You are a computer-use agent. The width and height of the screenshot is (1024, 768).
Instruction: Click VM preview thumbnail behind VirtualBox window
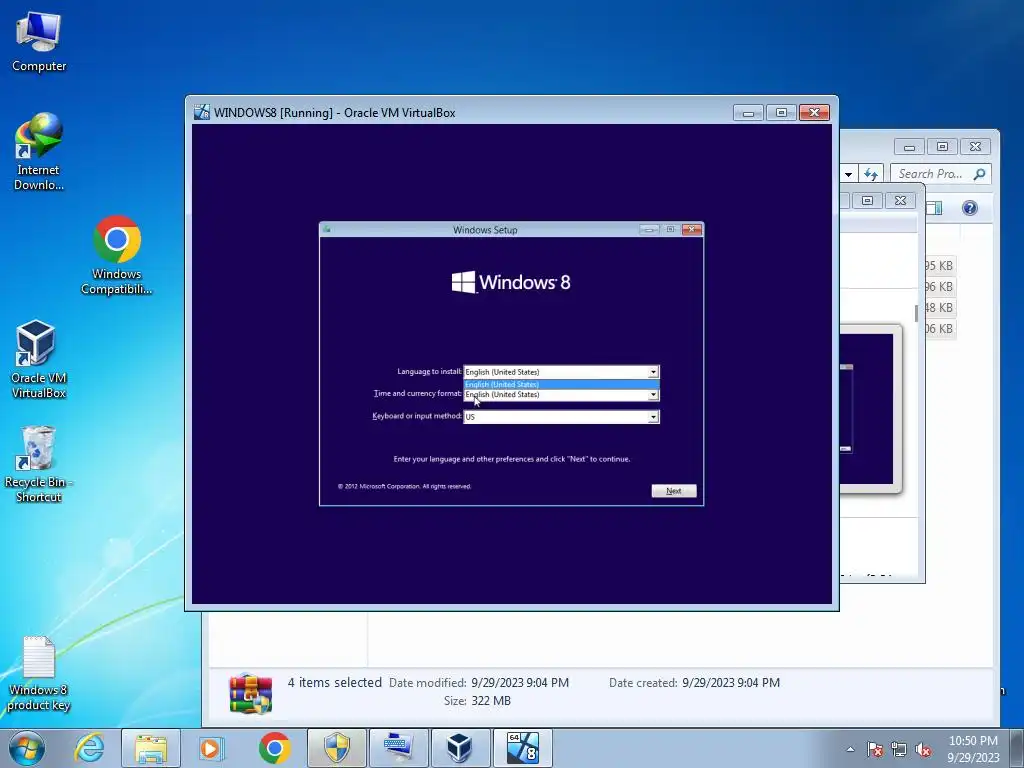pyautogui.click(x=870, y=409)
